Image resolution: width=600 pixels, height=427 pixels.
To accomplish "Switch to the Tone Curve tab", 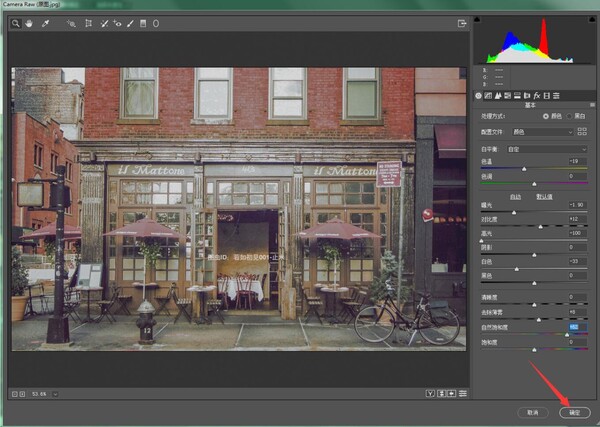I will click(x=488, y=96).
